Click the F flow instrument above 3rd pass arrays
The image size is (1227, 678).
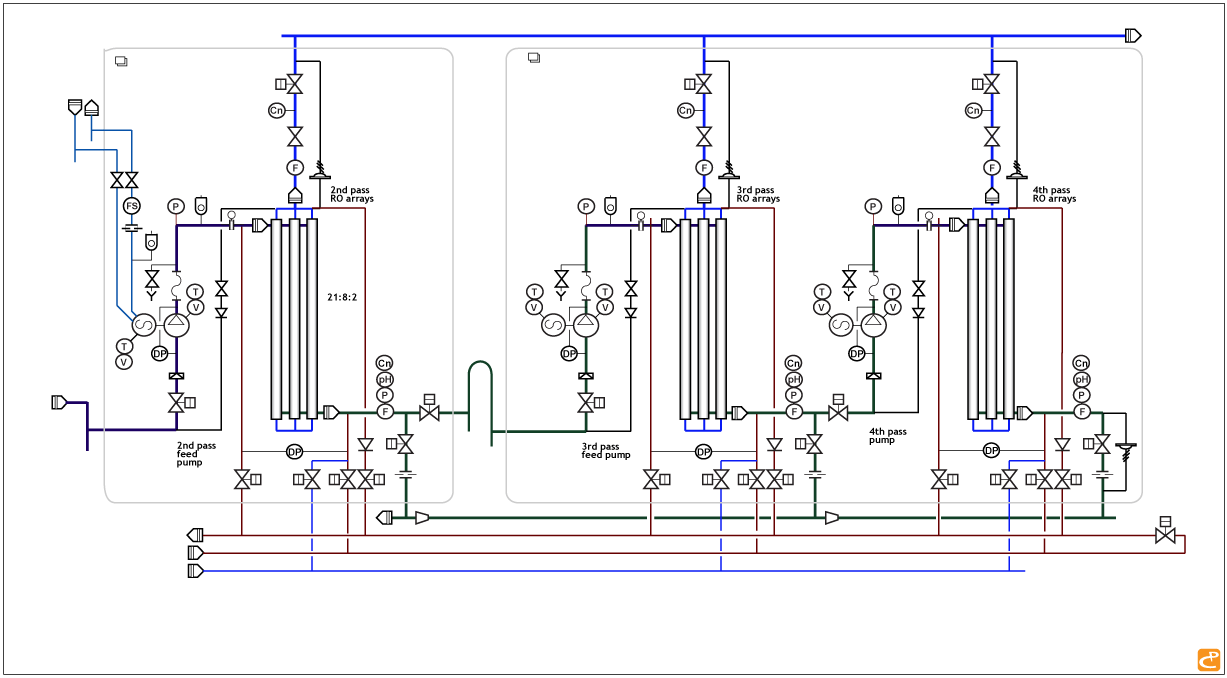704,167
